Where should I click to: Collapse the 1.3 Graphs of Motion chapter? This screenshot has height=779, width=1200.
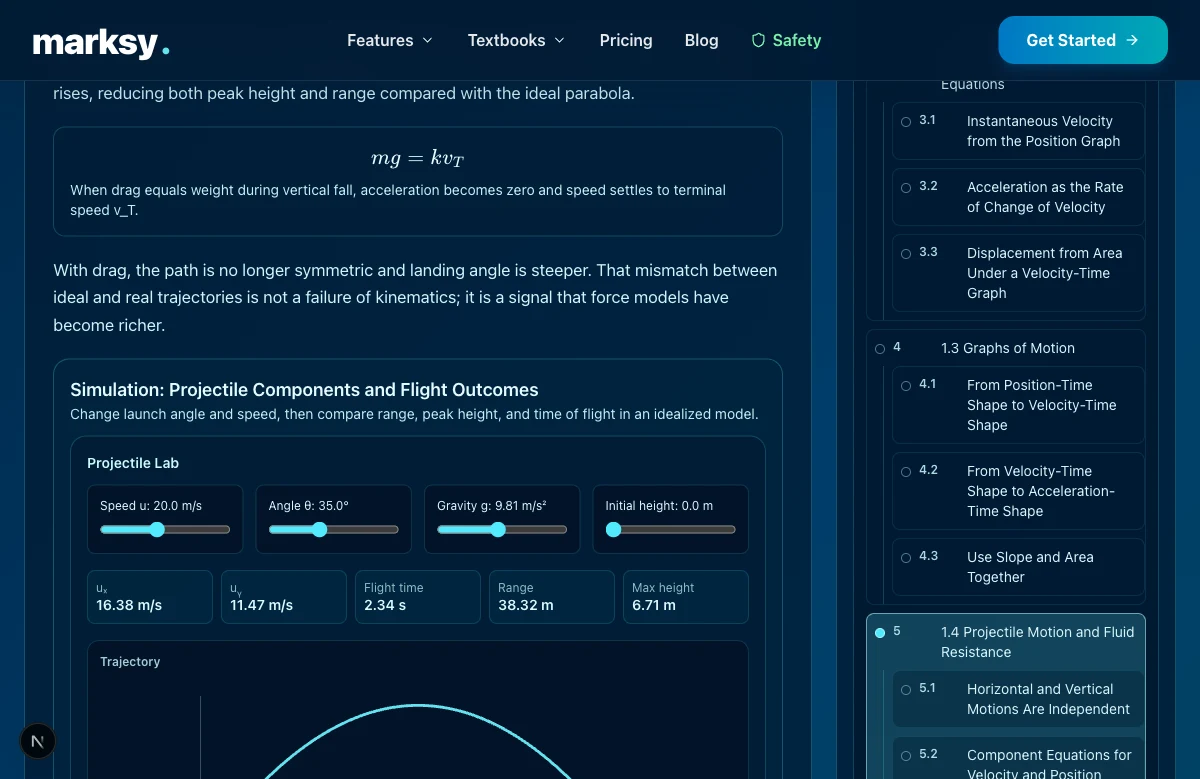click(x=1006, y=348)
